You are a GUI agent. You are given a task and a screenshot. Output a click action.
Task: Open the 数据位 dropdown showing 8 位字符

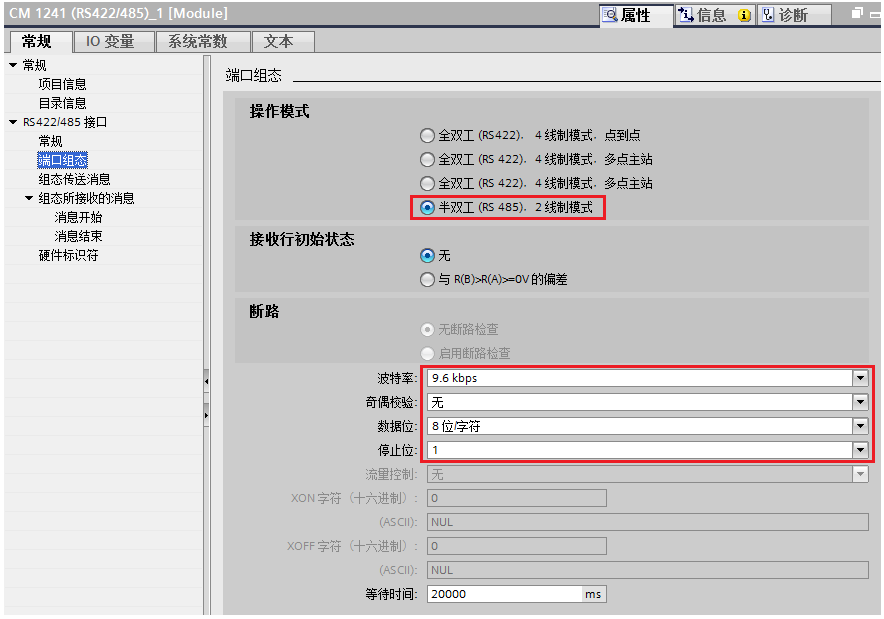click(x=859, y=426)
